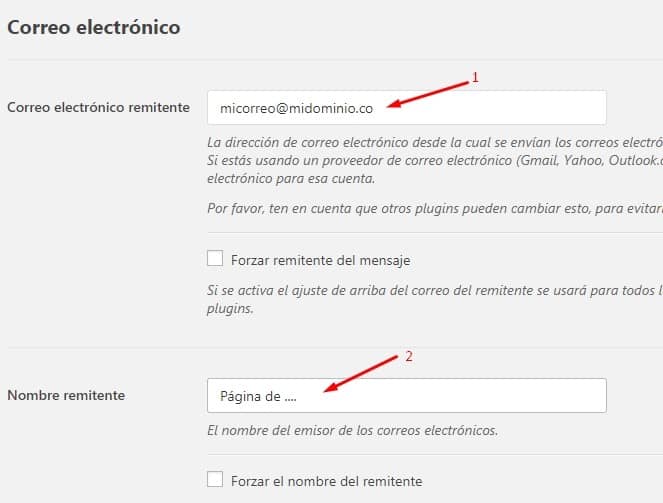The width and height of the screenshot is (663, 503).
Task: Click the 'electrónico para esa cuenta' text line
Action: [x=291, y=179]
